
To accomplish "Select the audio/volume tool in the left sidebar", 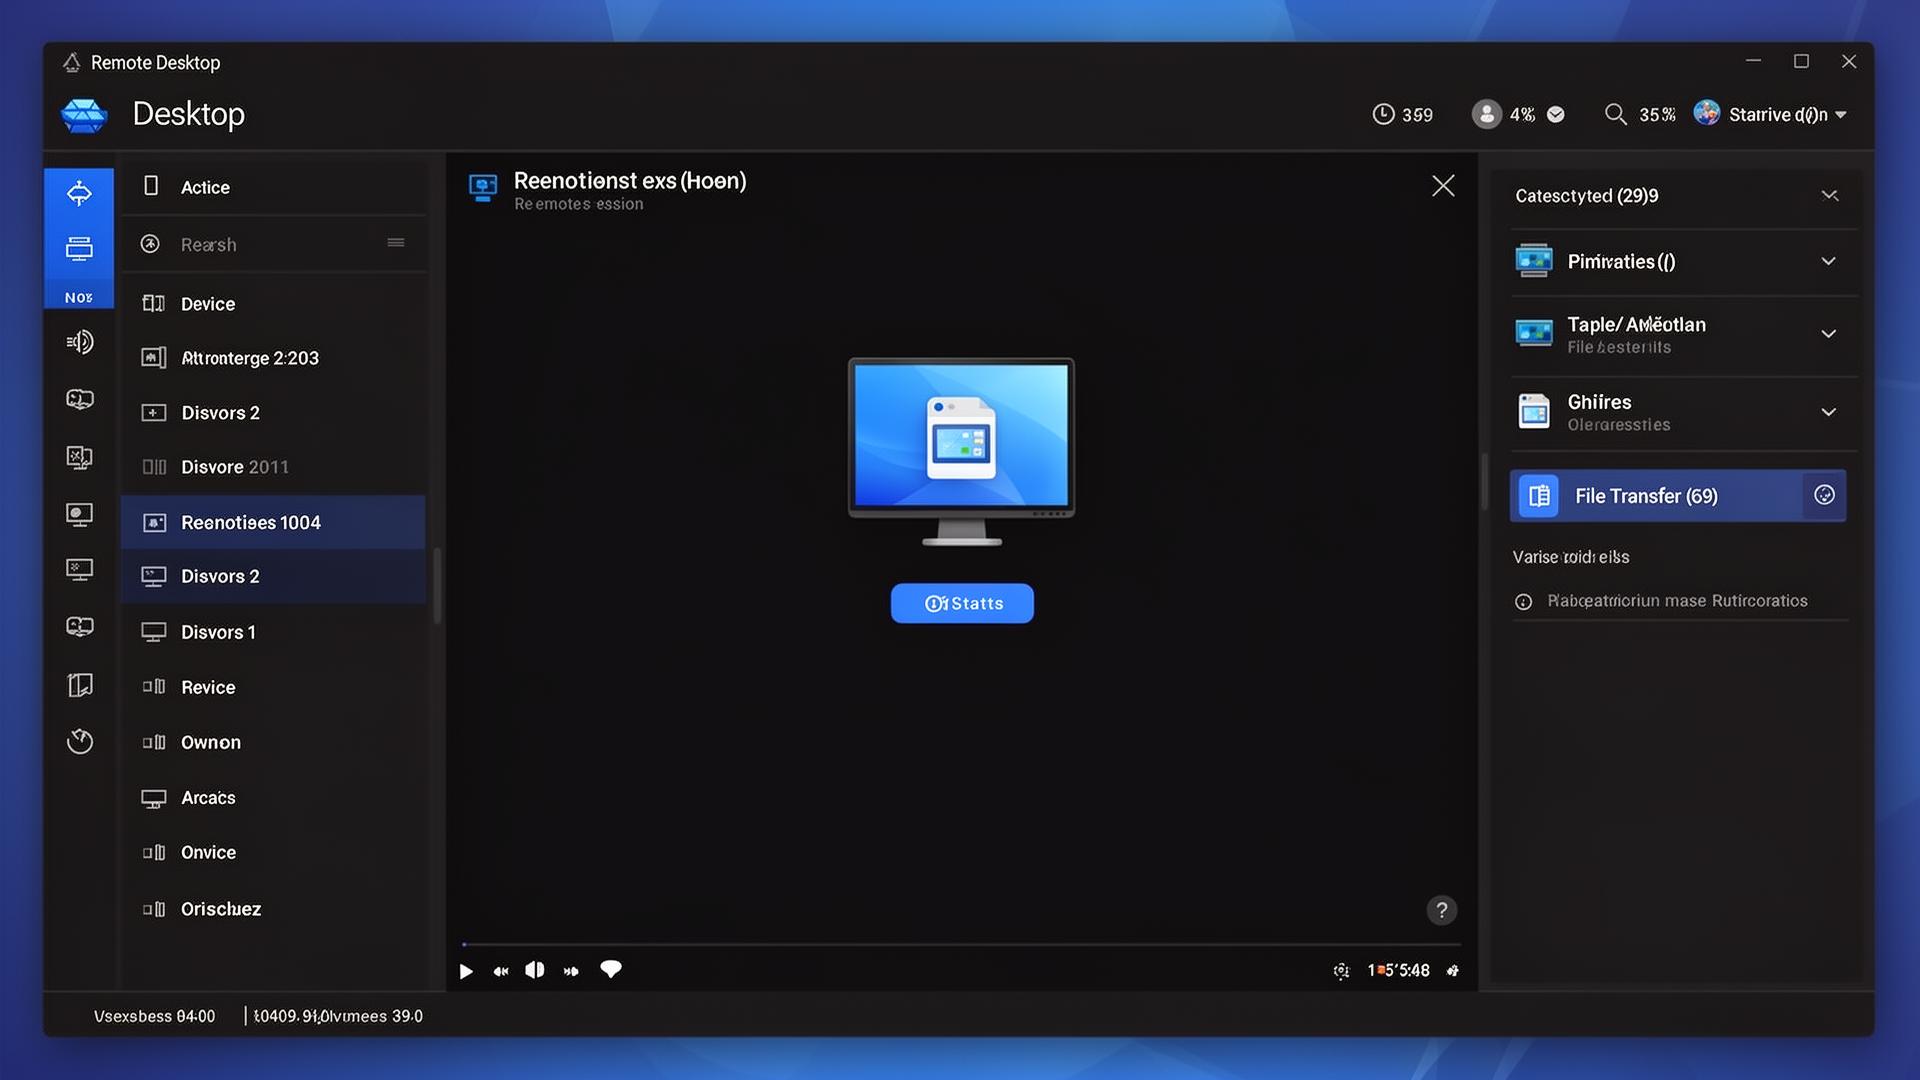I will pyautogui.click(x=79, y=341).
